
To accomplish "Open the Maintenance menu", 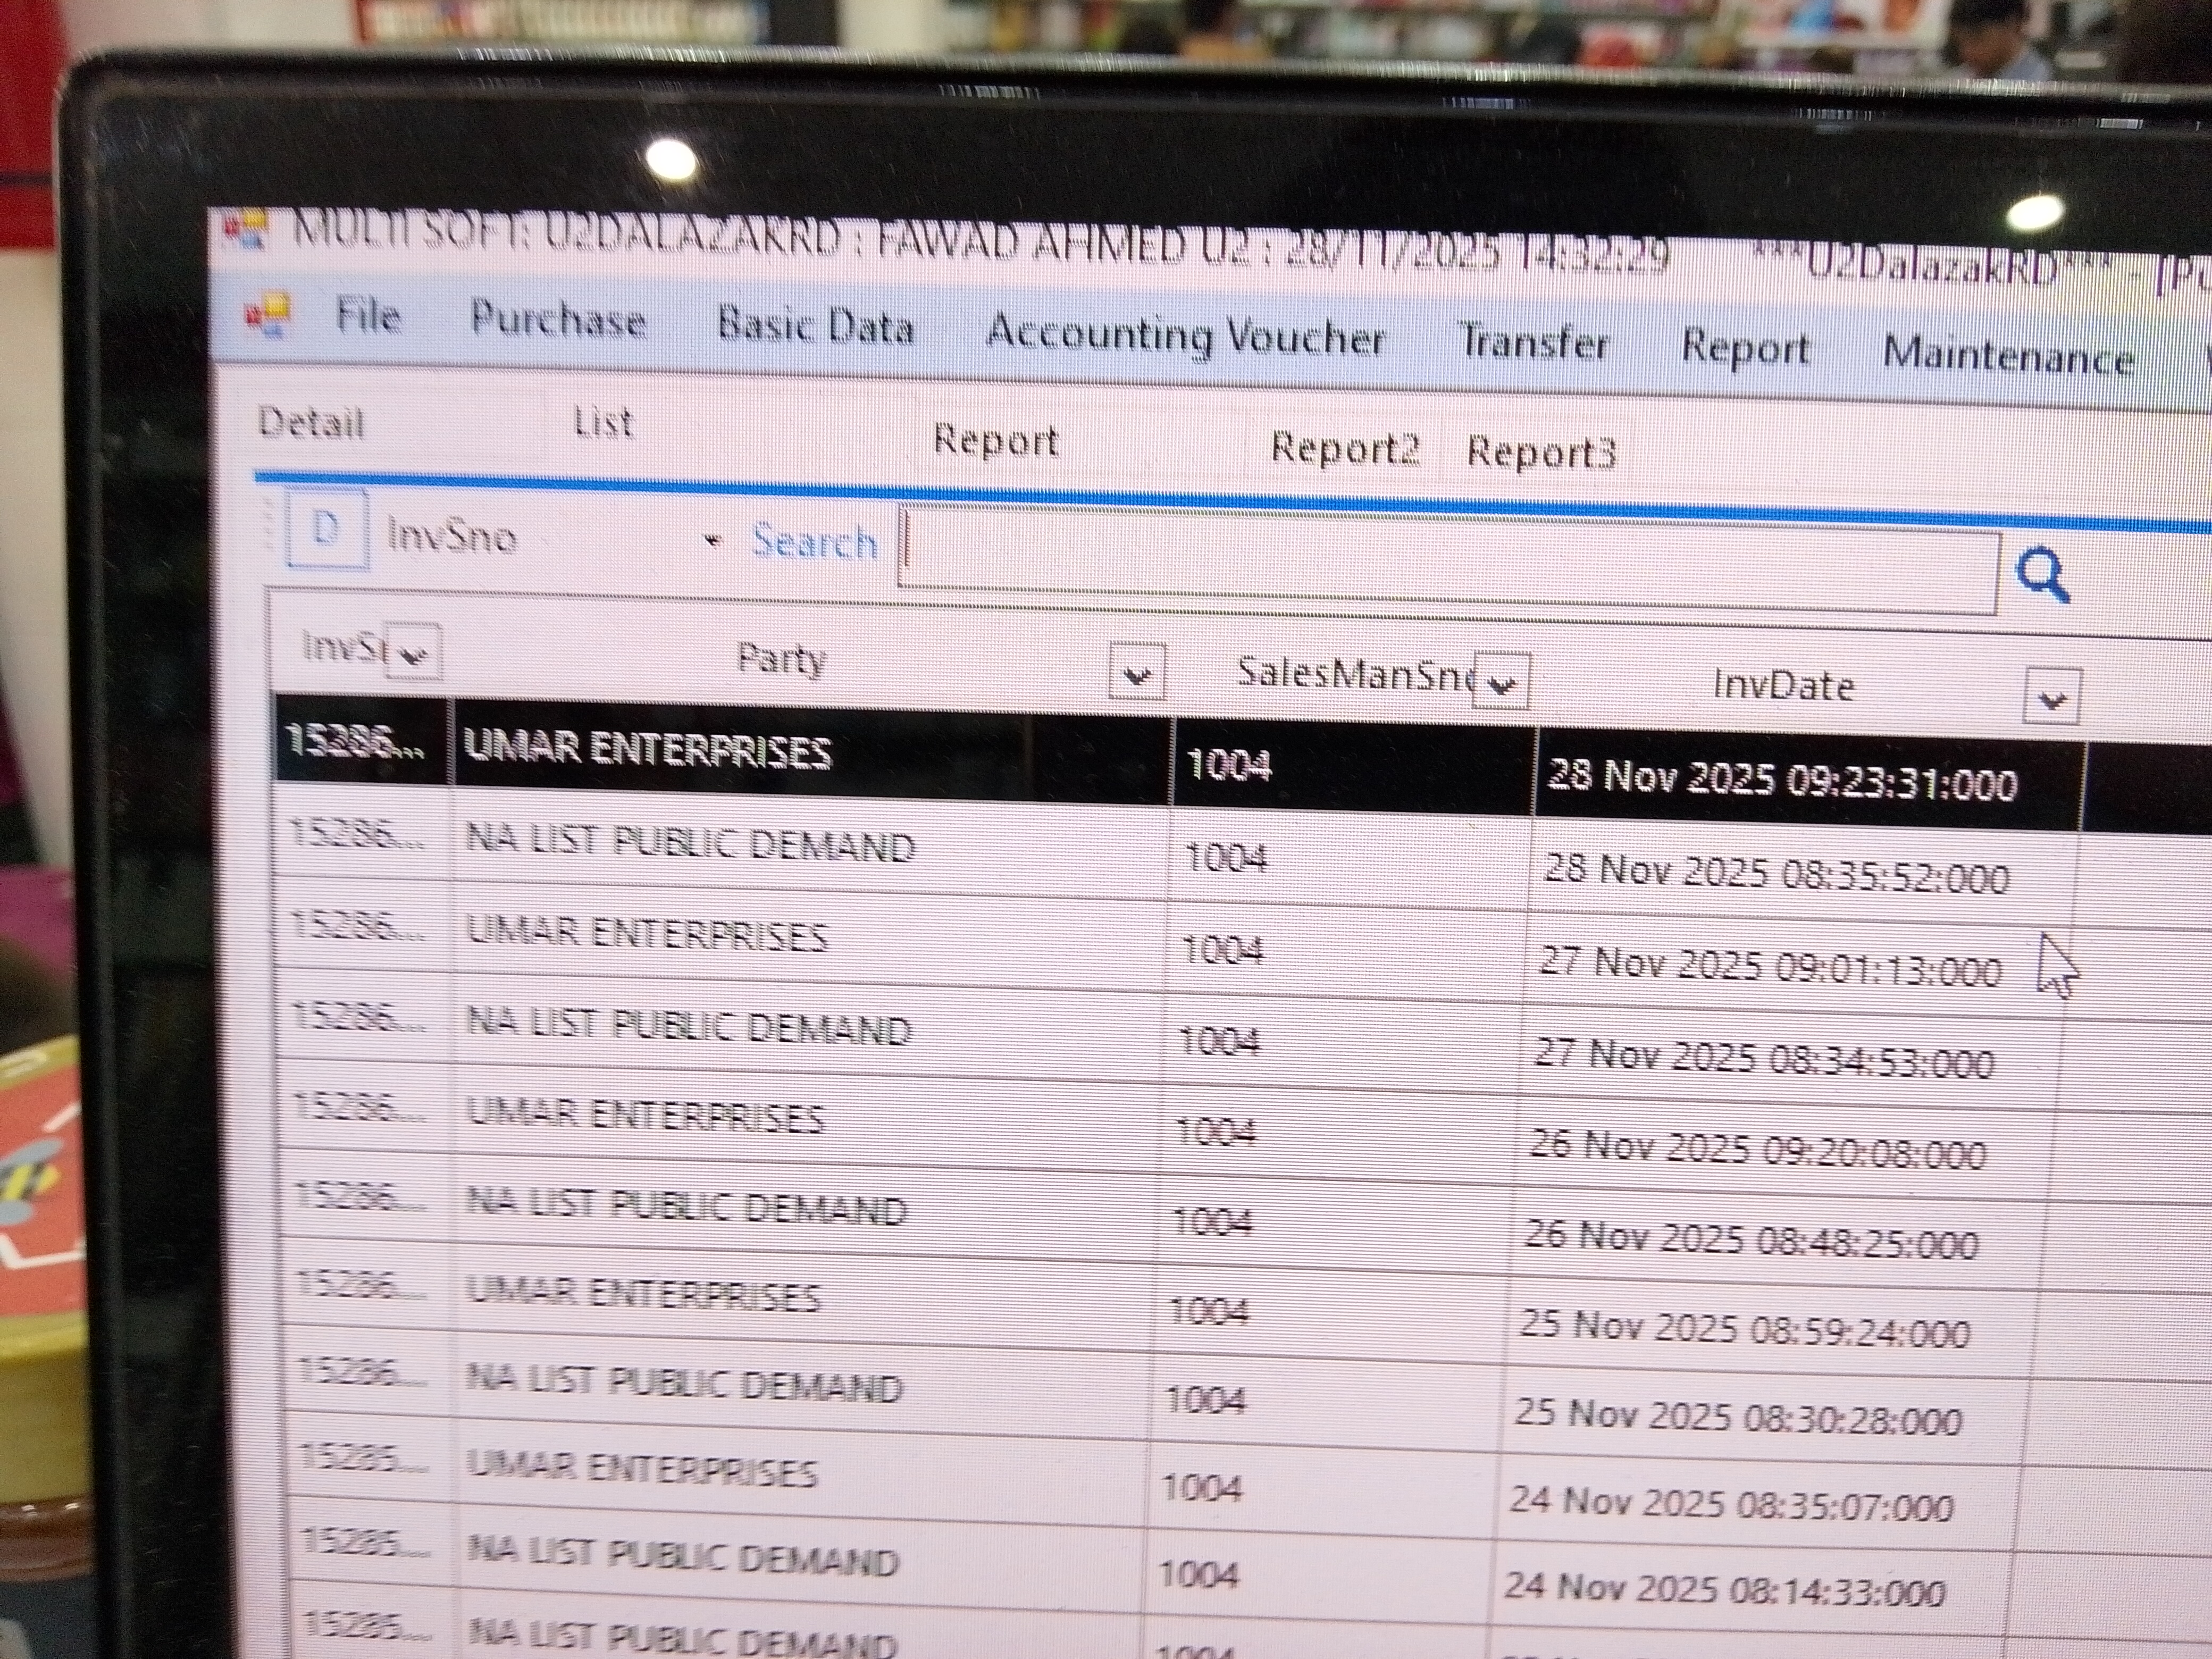I will click(2007, 355).
